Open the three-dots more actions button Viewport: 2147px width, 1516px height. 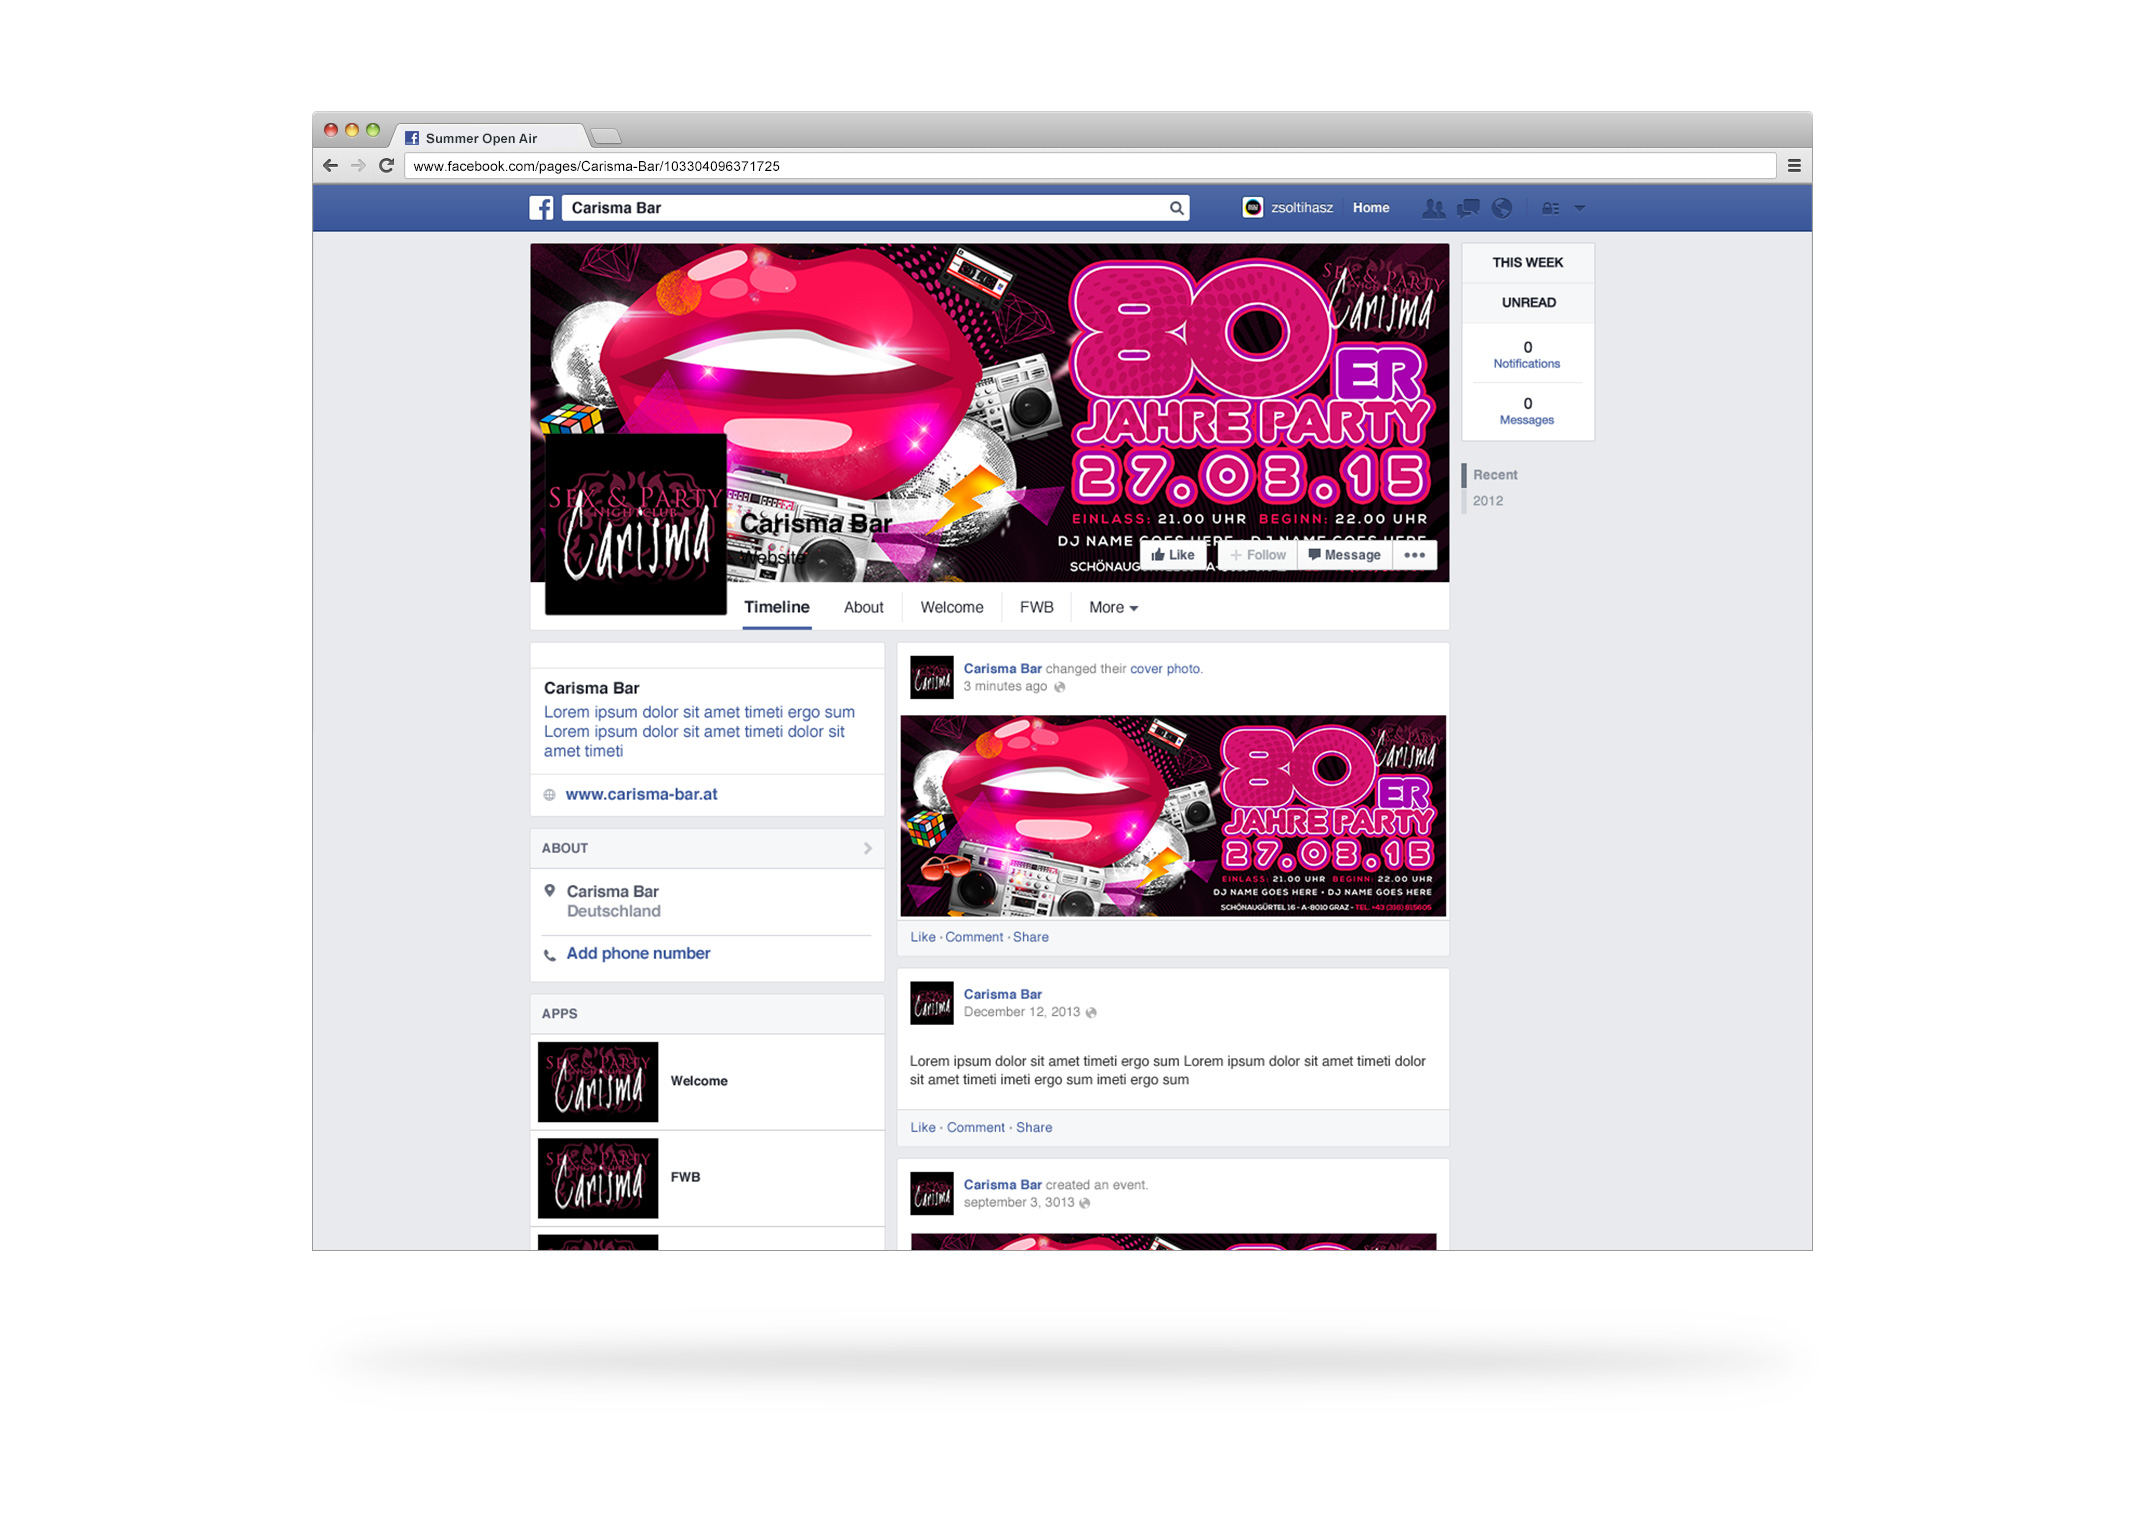(1415, 555)
